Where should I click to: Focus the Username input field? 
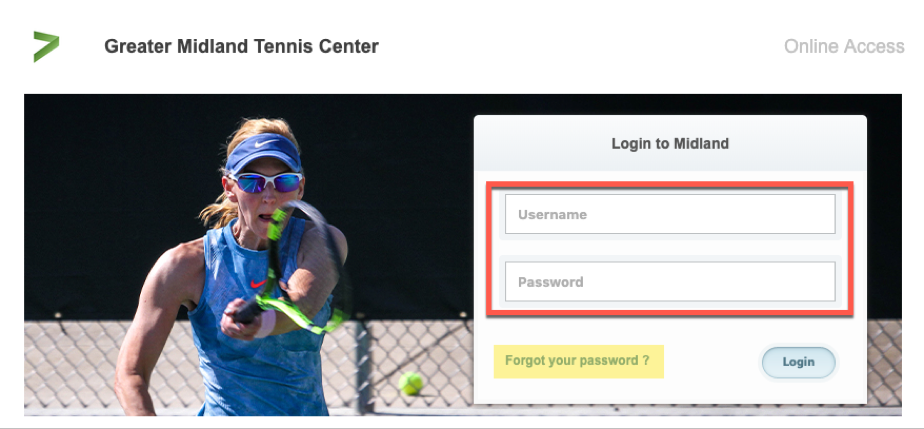point(670,214)
